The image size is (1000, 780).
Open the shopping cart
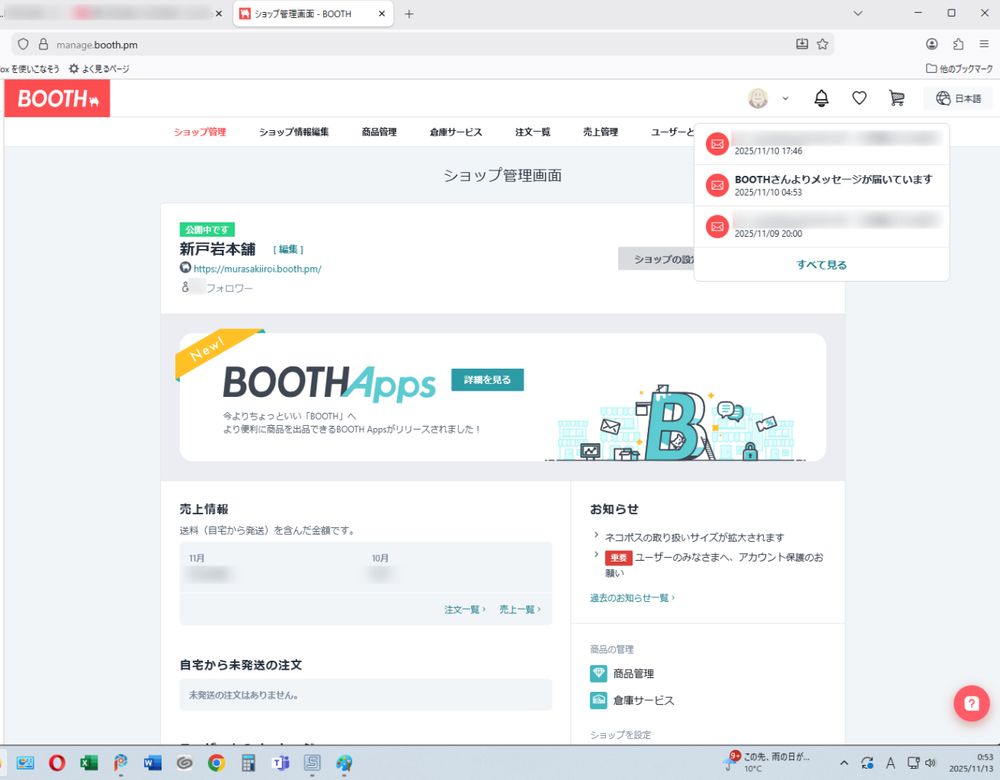897,98
